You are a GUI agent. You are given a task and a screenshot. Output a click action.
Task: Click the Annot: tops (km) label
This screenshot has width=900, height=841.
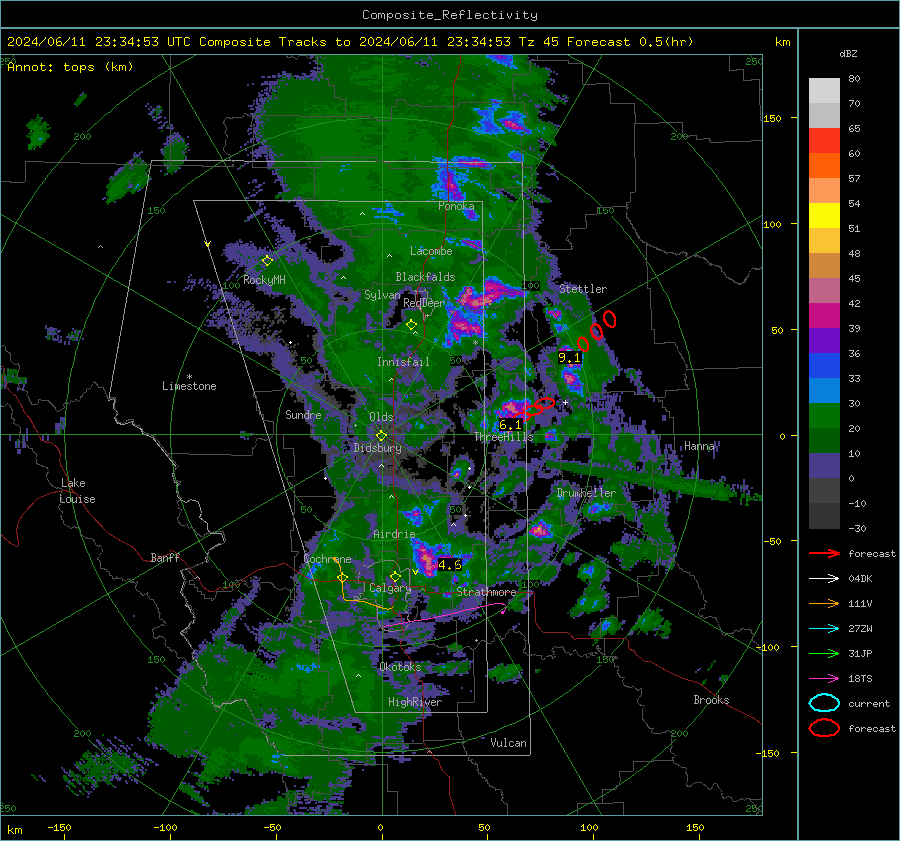70,67
